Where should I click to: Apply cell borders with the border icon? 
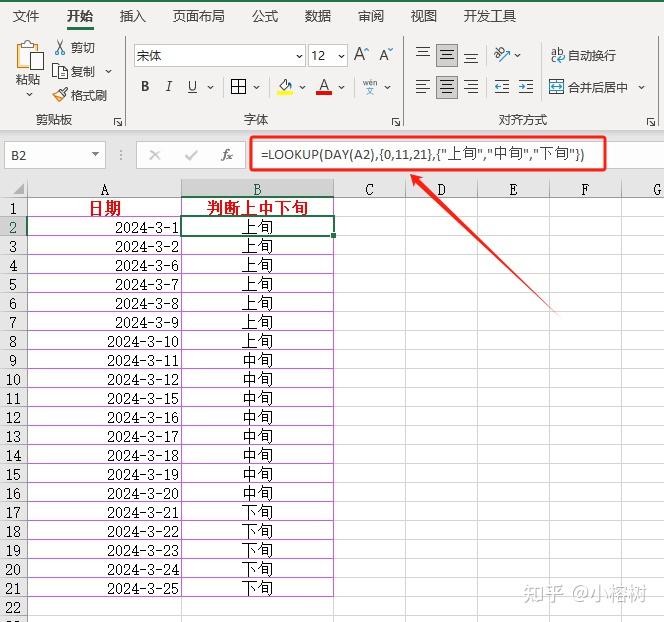pos(238,87)
